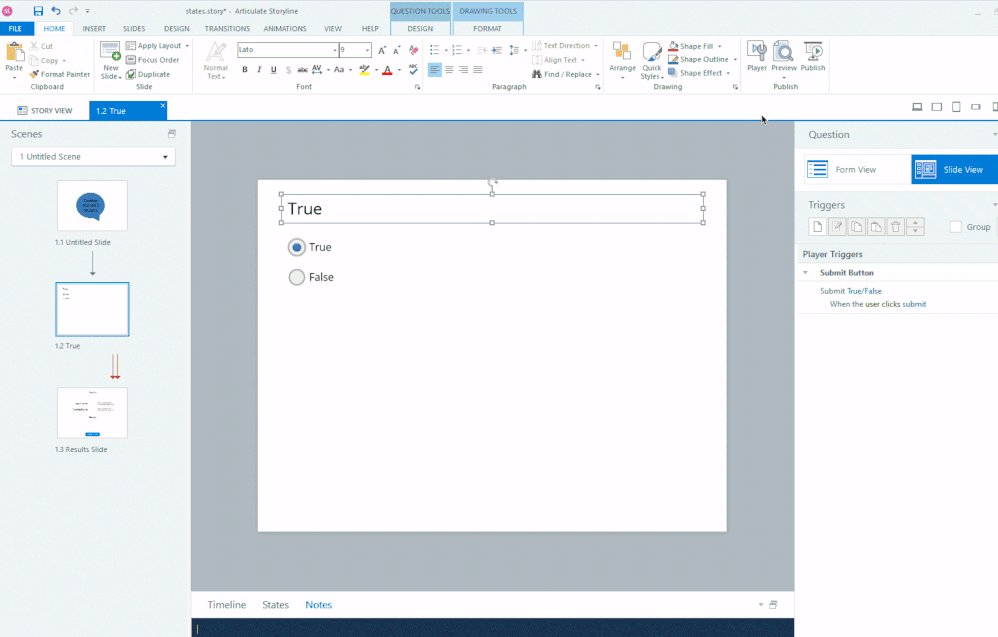Delete the selected trigger using the trash icon

tap(896, 227)
